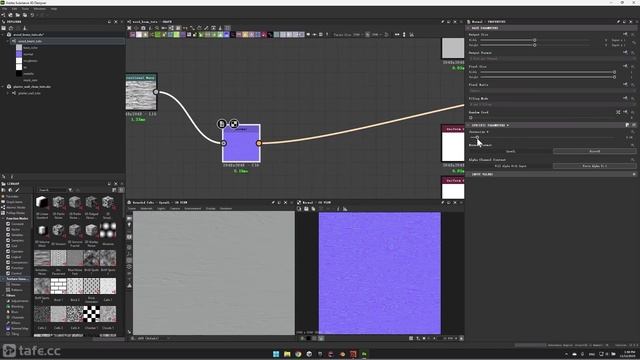
Task: Select Normal Map filter category in Library
Action: (x=20, y=329)
